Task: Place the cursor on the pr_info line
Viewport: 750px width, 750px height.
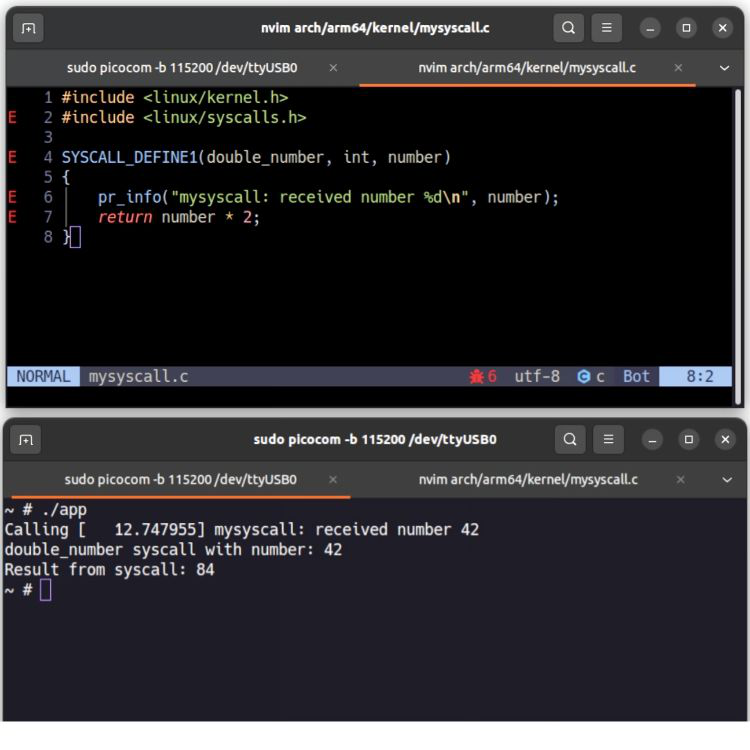Action: tap(300, 197)
